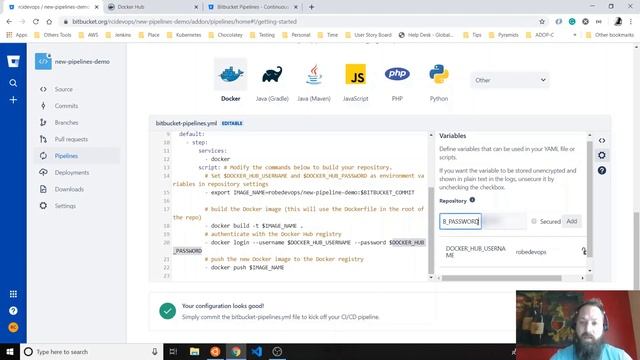Open the Windows Start menu
The height and width of the screenshot is (360, 640).
10,351
